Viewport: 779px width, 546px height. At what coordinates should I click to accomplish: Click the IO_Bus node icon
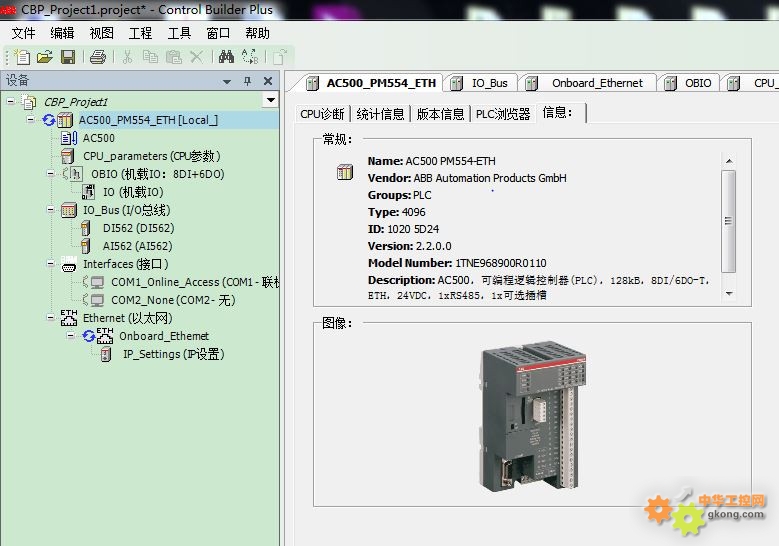69,210
